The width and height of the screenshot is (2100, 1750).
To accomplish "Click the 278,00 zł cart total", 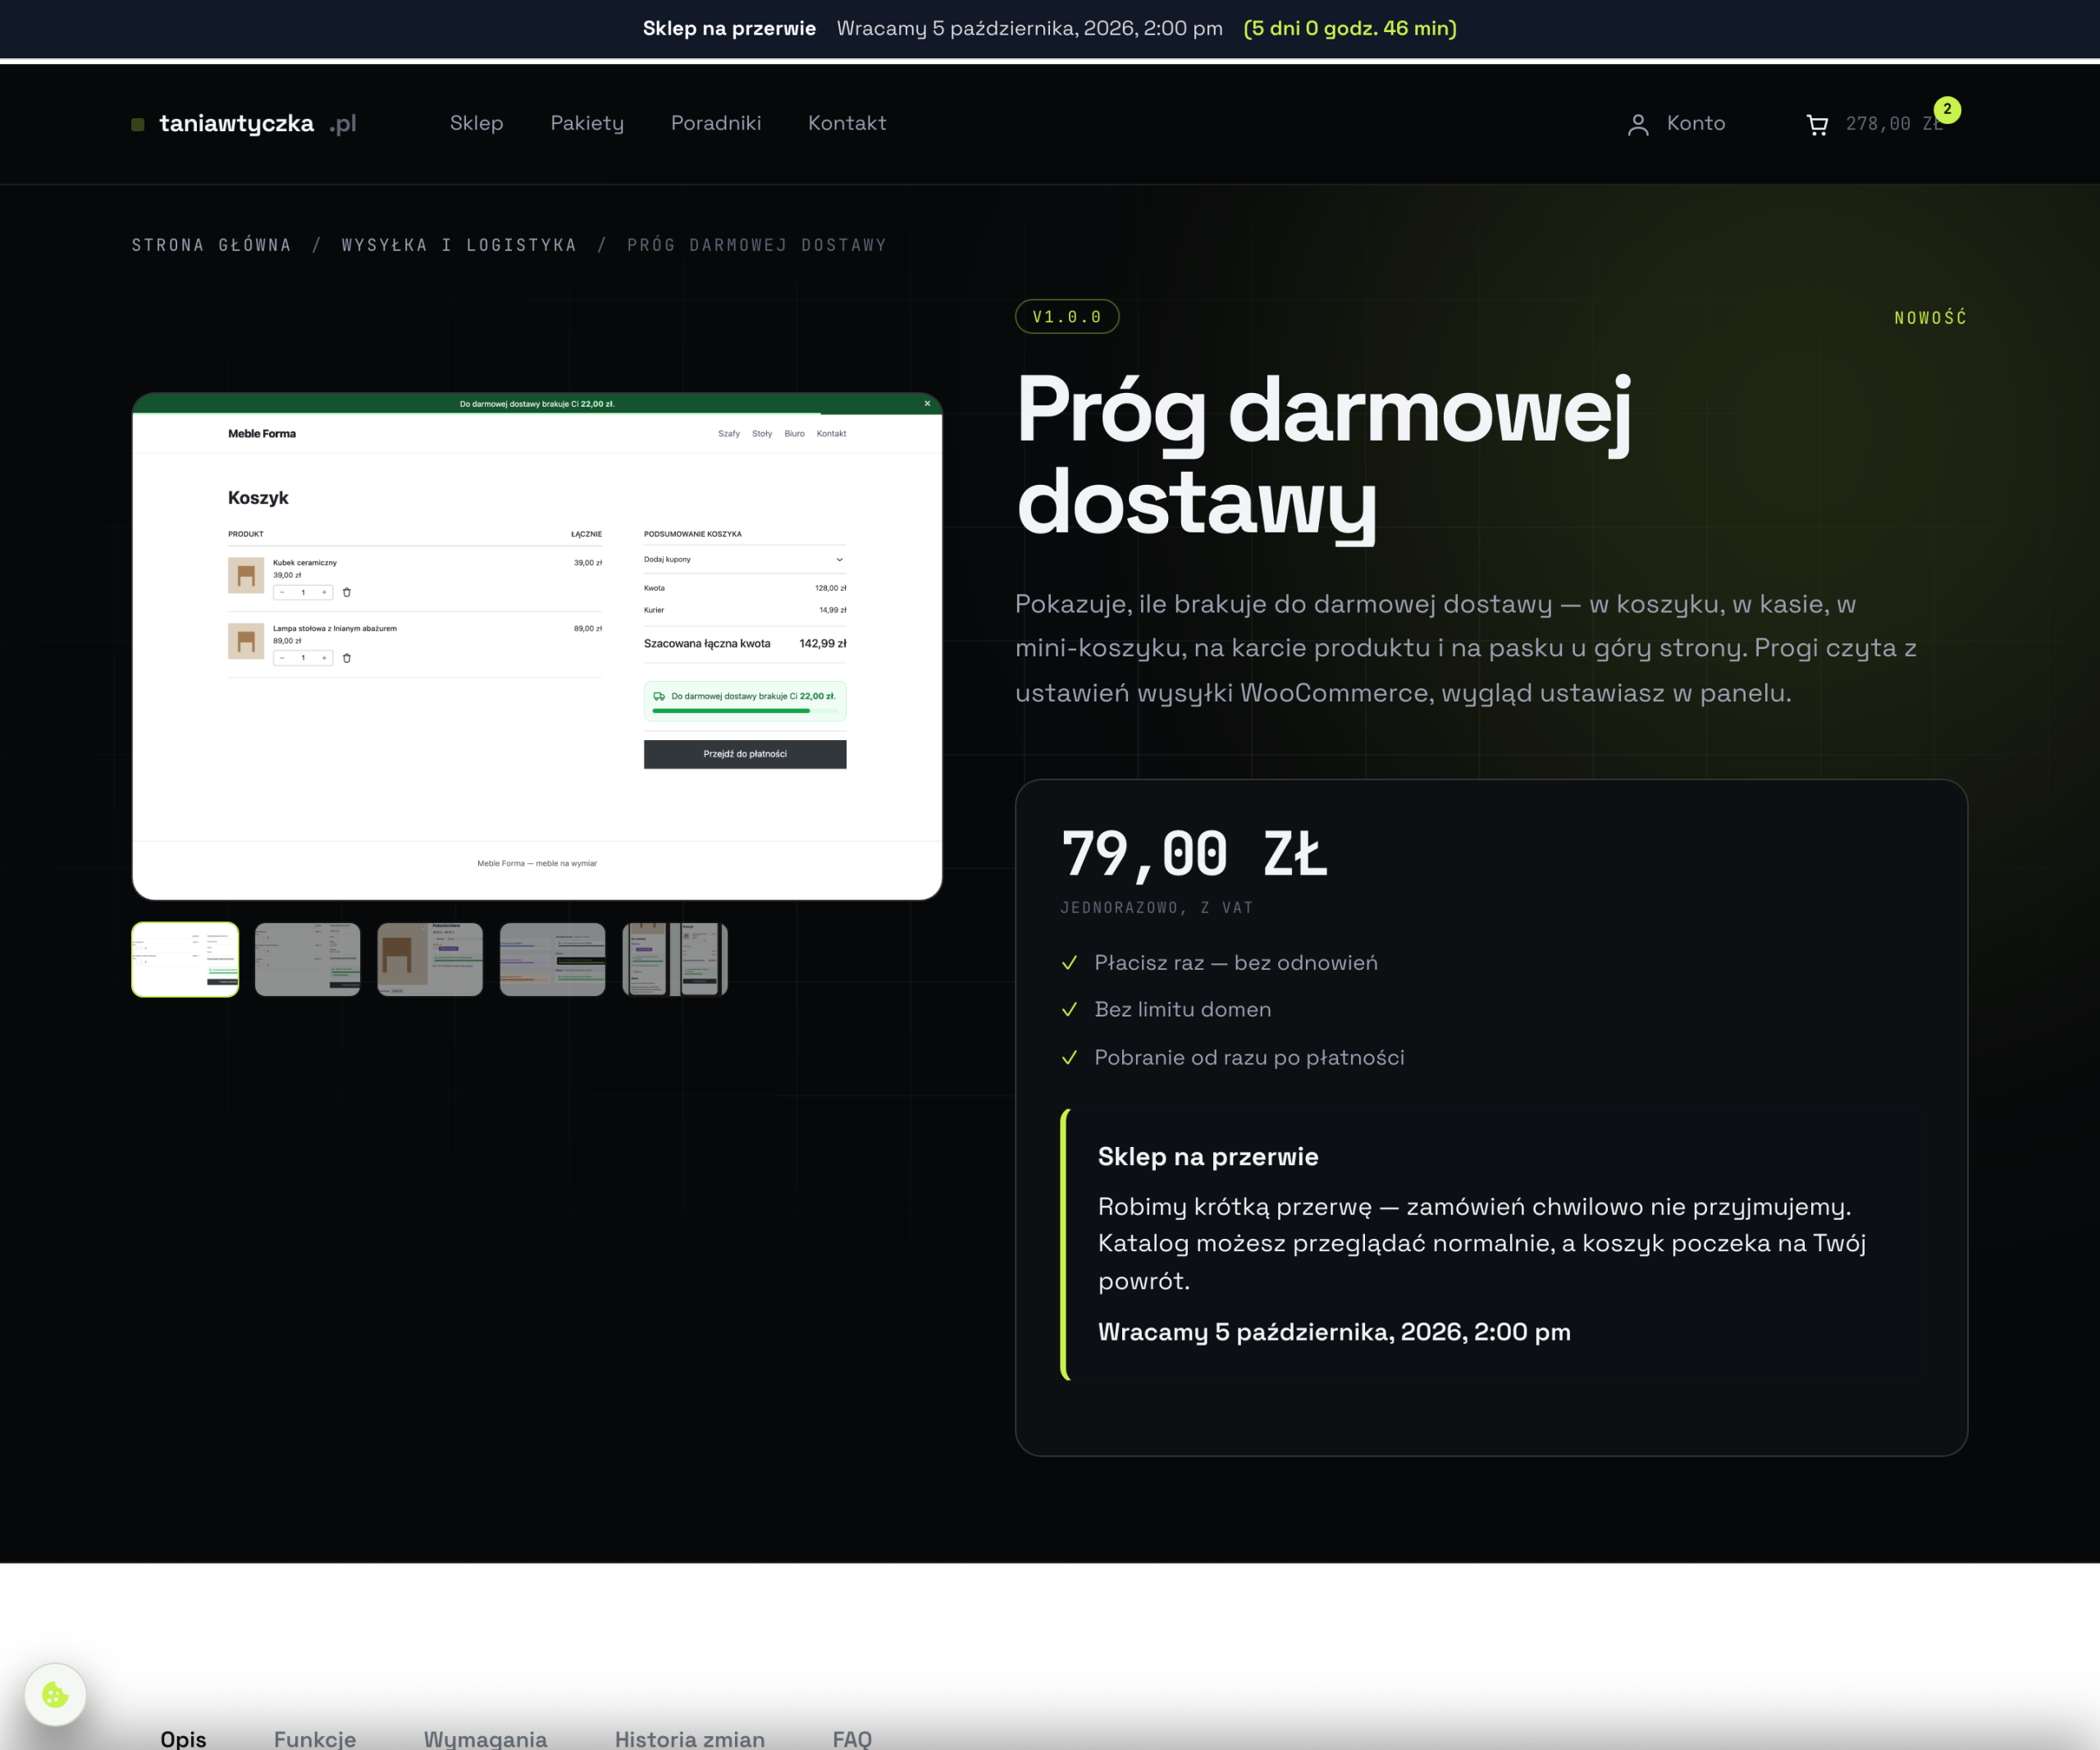I will (x=1893, y=124).
